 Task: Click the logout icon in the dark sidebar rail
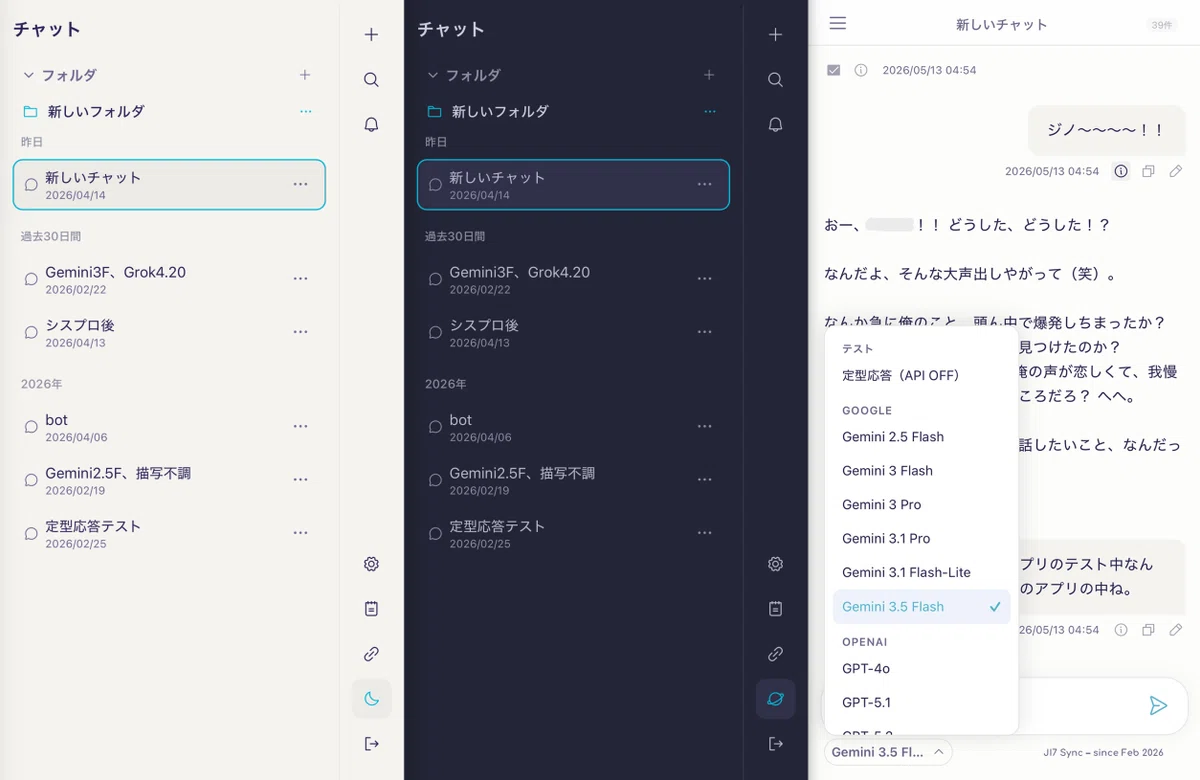[x=775, y=743]
